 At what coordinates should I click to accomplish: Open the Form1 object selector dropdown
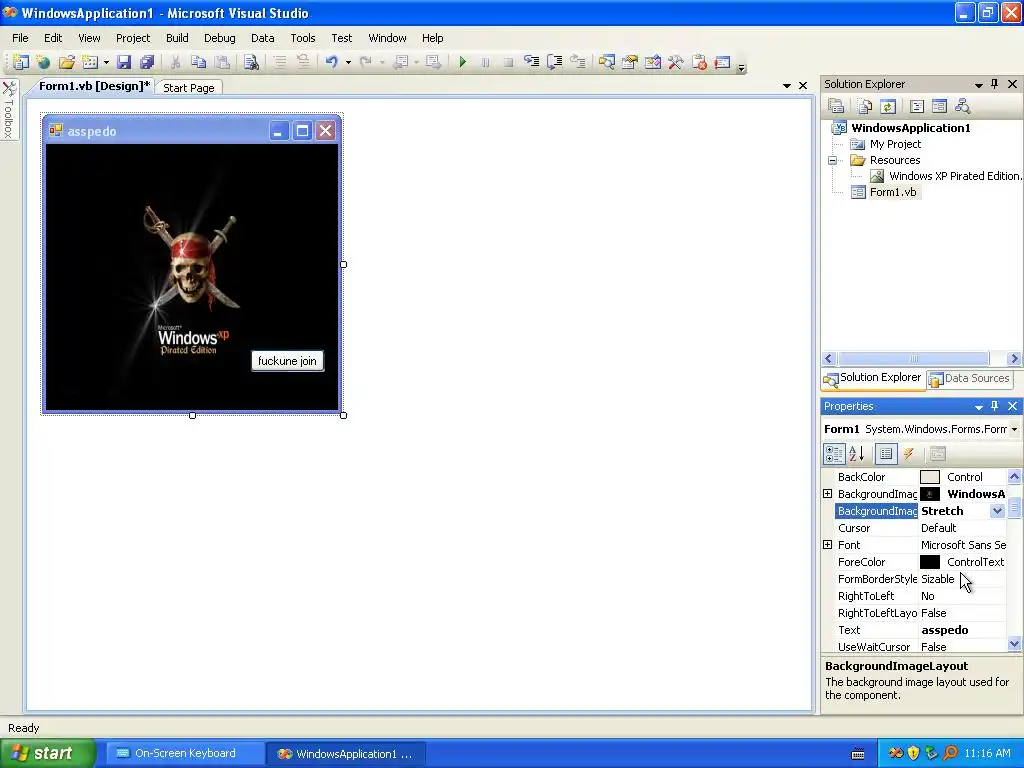coord(1014,429)
